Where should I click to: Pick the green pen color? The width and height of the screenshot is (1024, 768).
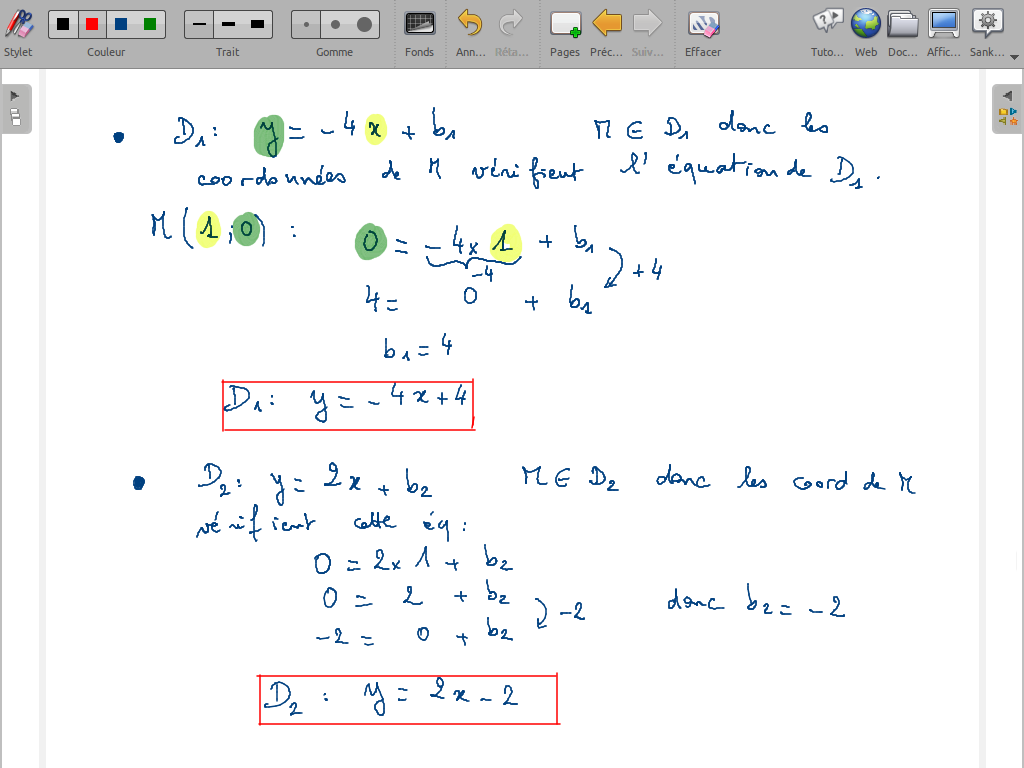[150, 24]
